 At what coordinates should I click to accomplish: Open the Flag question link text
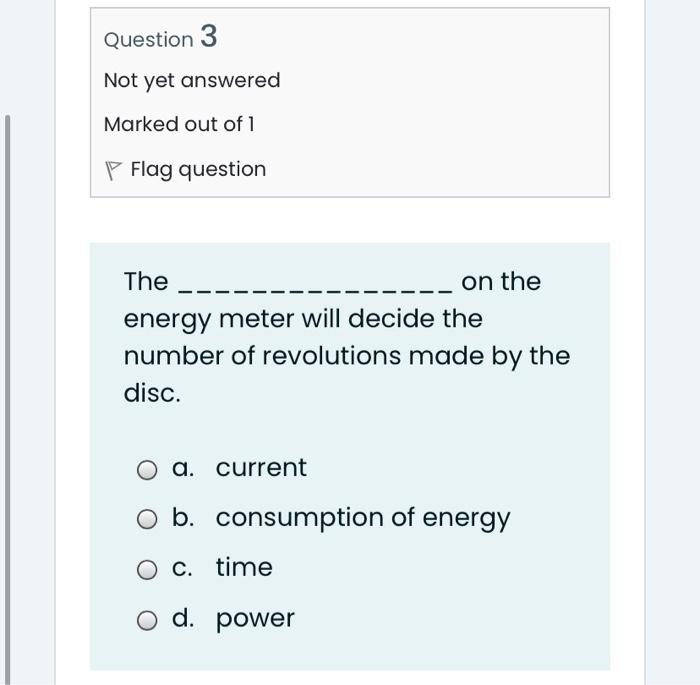pos(198,170)
